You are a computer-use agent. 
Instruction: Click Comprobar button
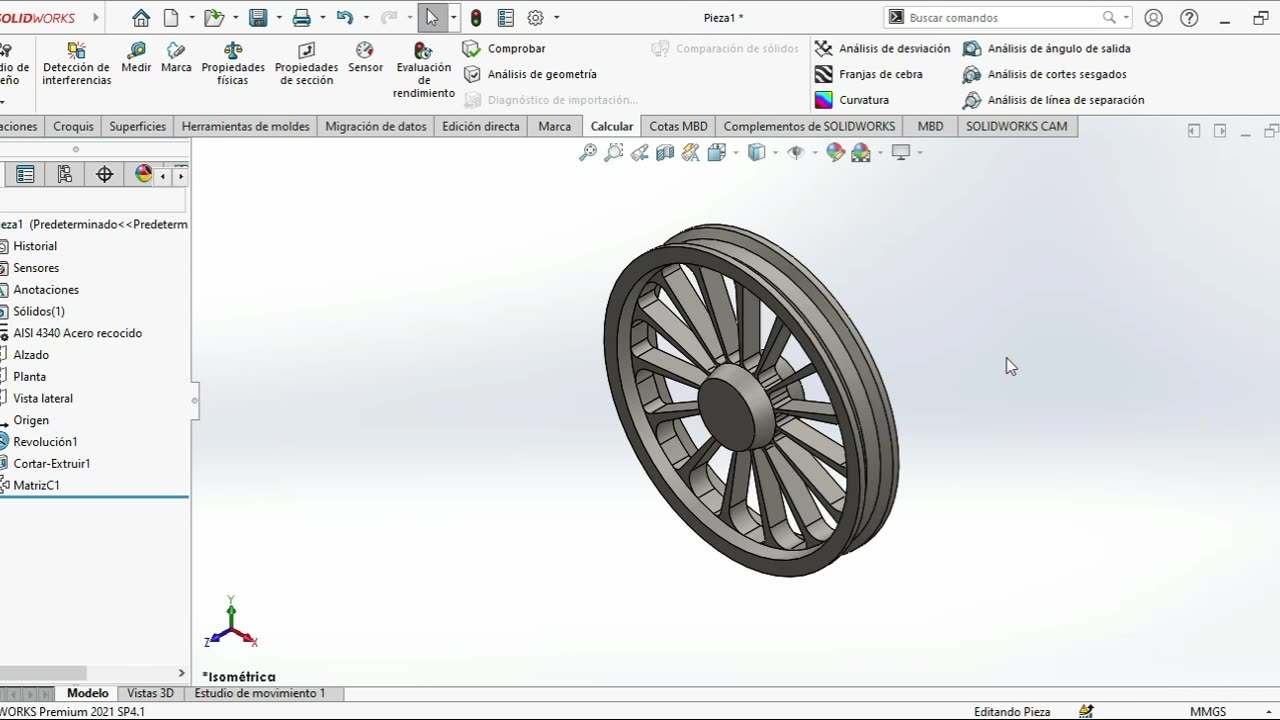504,48
